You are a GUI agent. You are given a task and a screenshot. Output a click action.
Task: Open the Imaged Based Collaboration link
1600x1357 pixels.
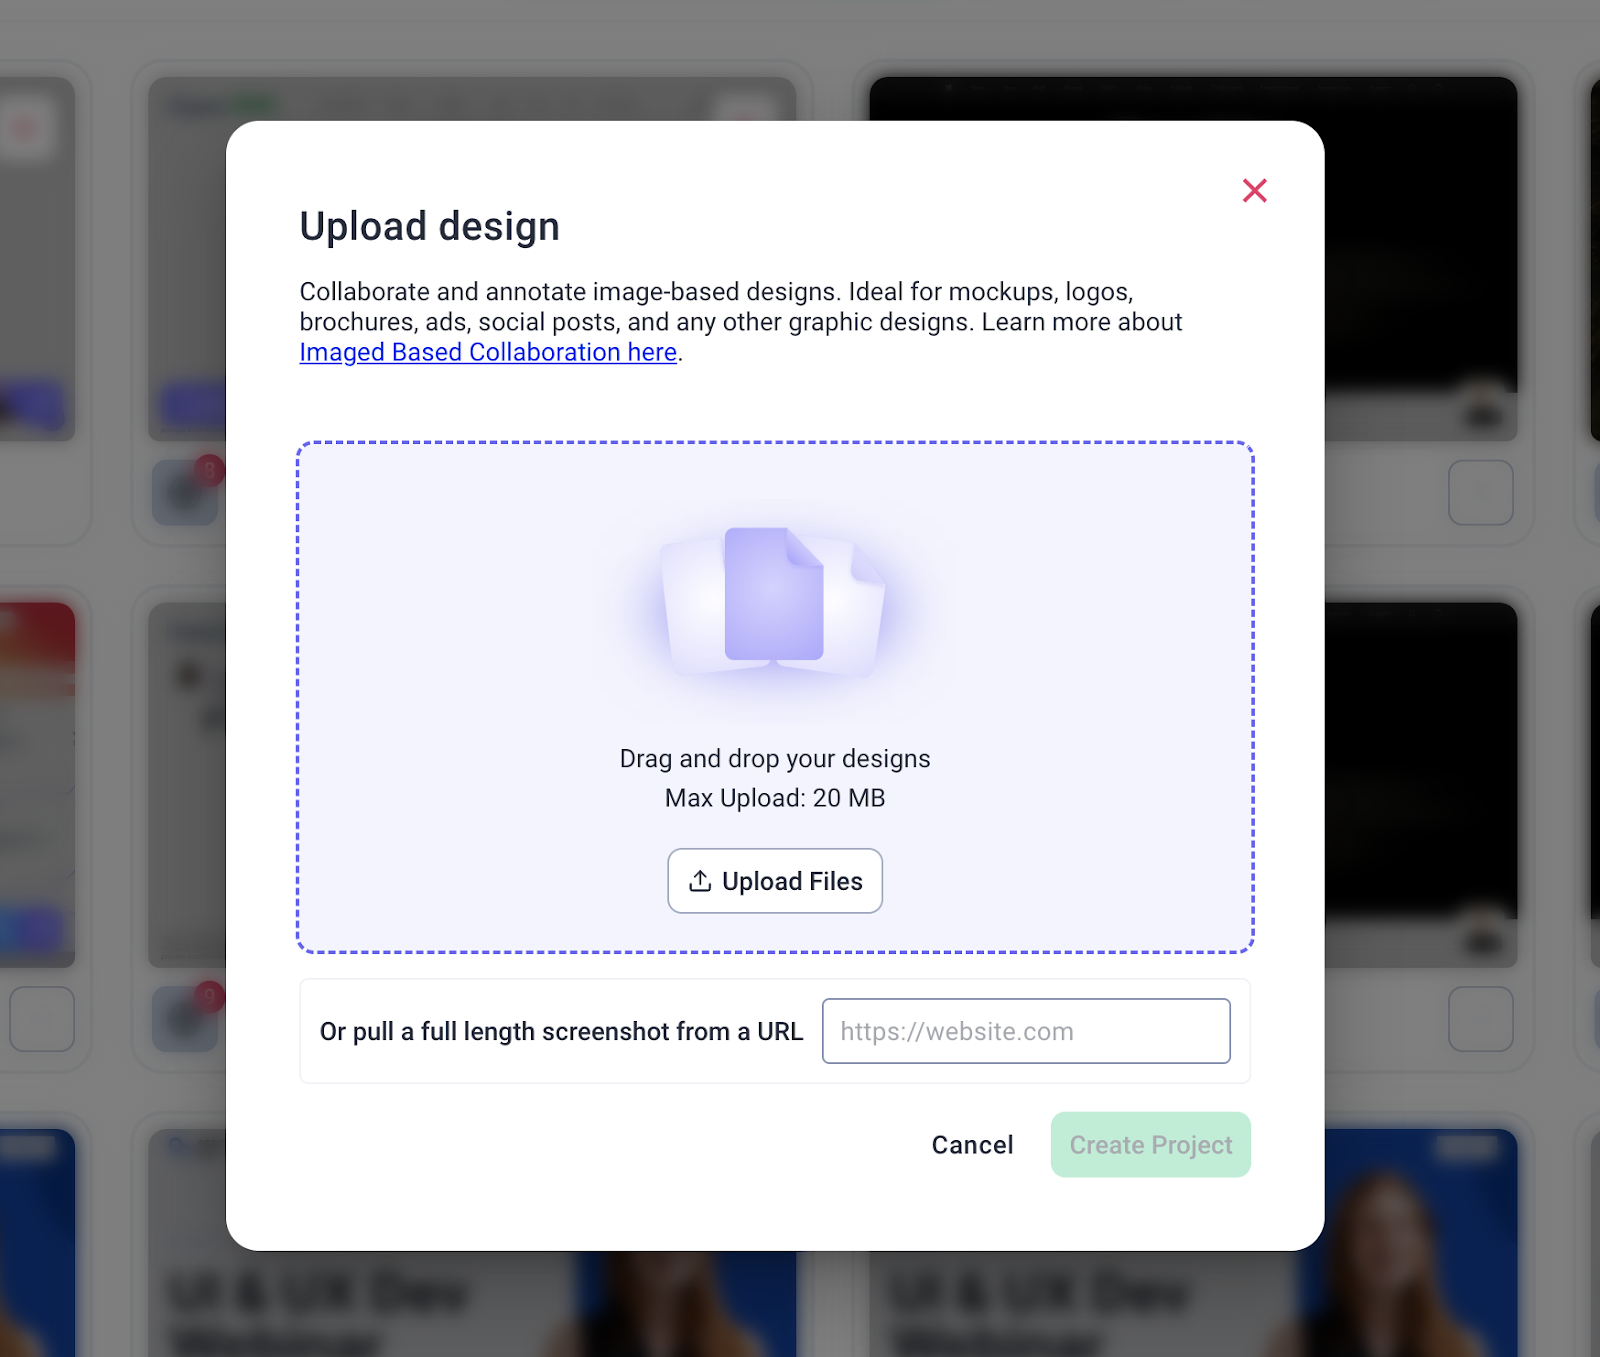point(487,352)
